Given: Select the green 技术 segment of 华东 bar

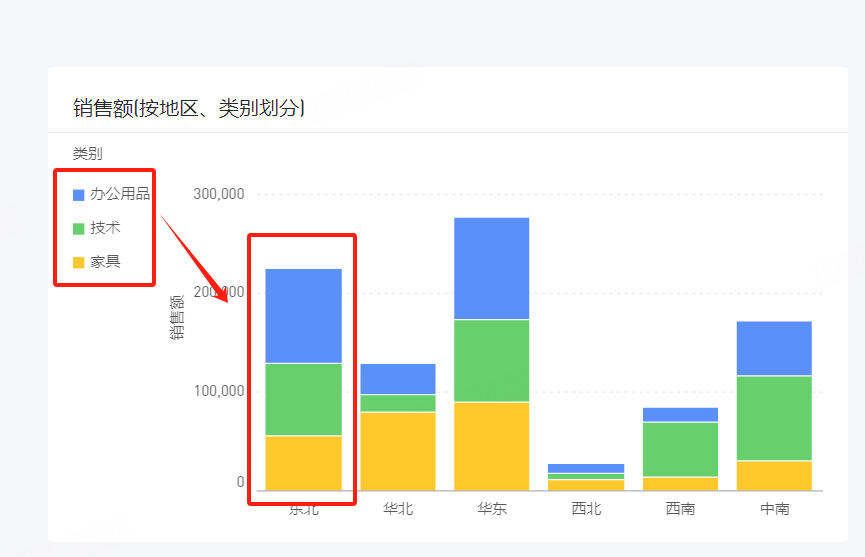Looking at the screenshot, I should (x=491, y=360).
